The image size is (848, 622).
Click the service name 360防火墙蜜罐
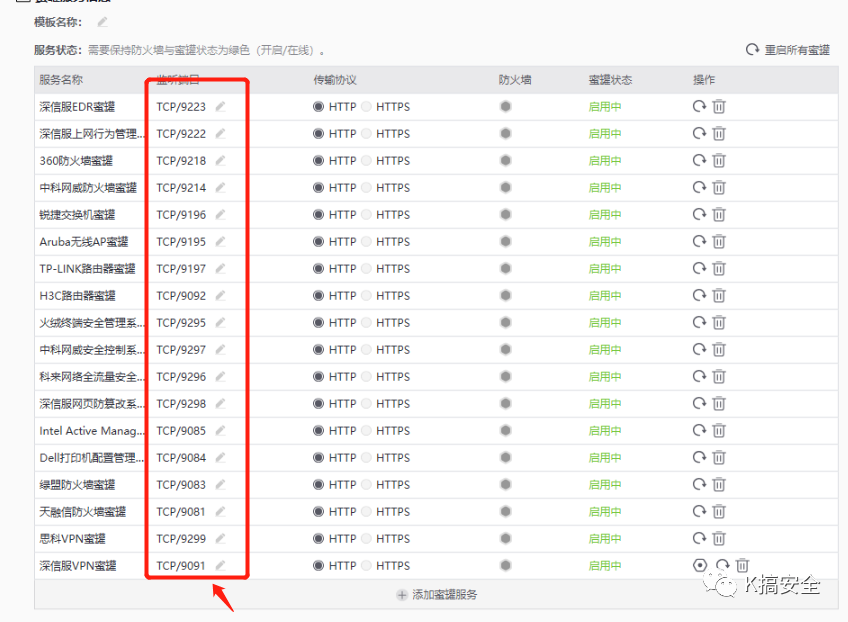[x=76, y=161]
